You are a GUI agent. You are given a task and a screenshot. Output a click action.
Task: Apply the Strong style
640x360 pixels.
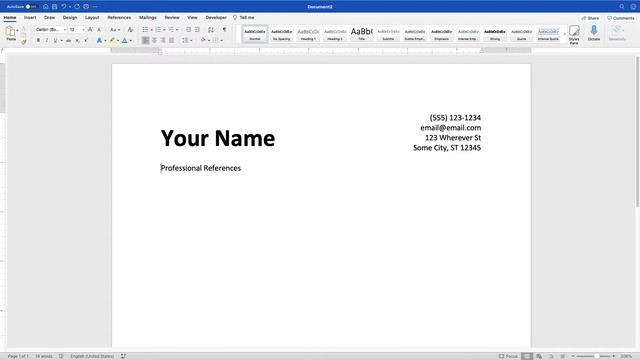pyautogui.click(x=495, y=34)
